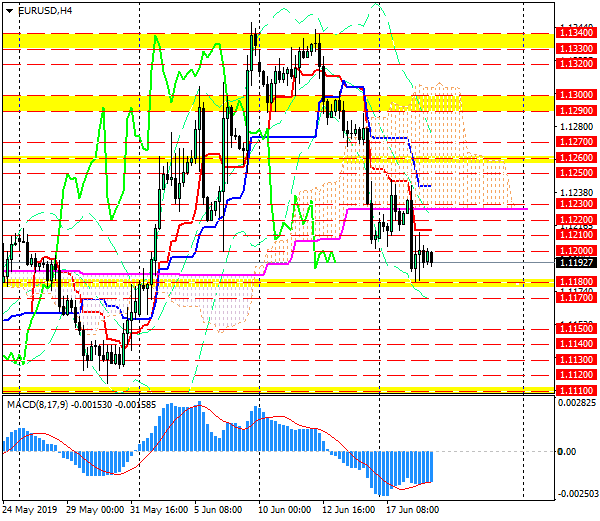Select the 1.12600 price level label
The height and width of the screenshot is (521, 600).
[577, 157]
